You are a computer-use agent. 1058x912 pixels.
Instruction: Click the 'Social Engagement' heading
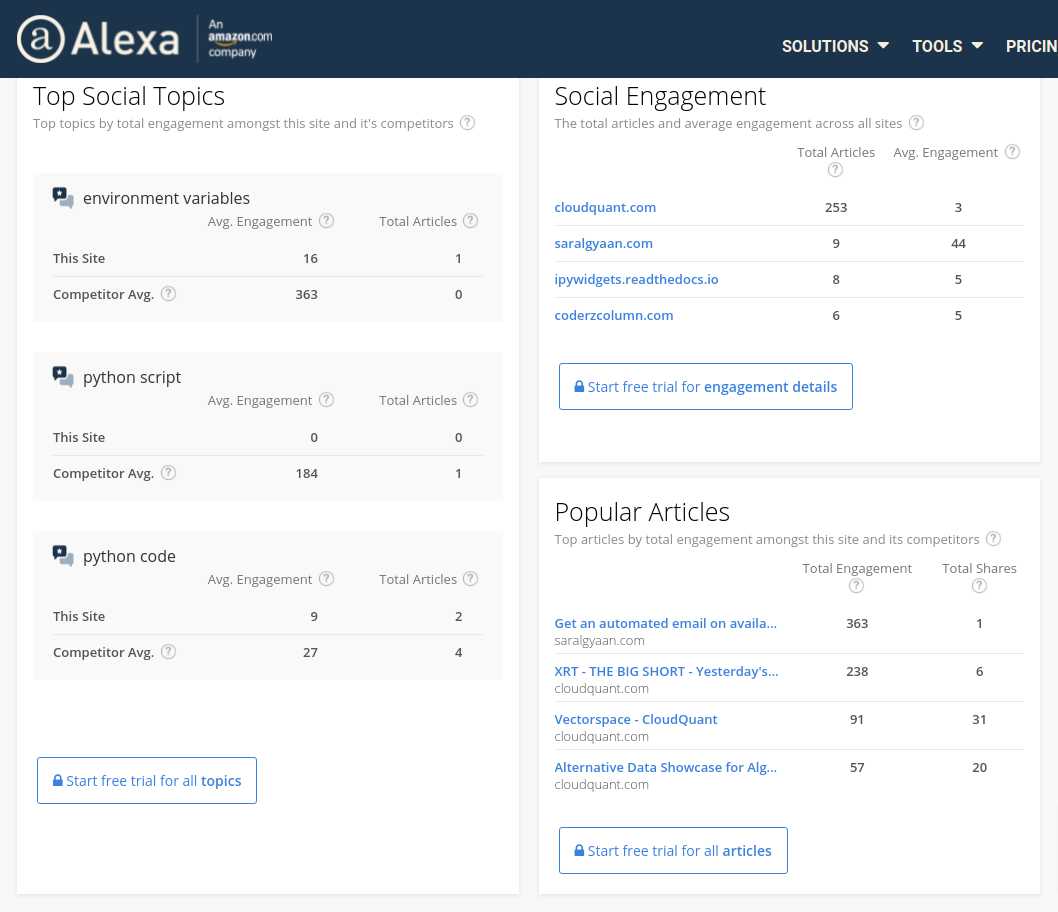coord(660,96)
